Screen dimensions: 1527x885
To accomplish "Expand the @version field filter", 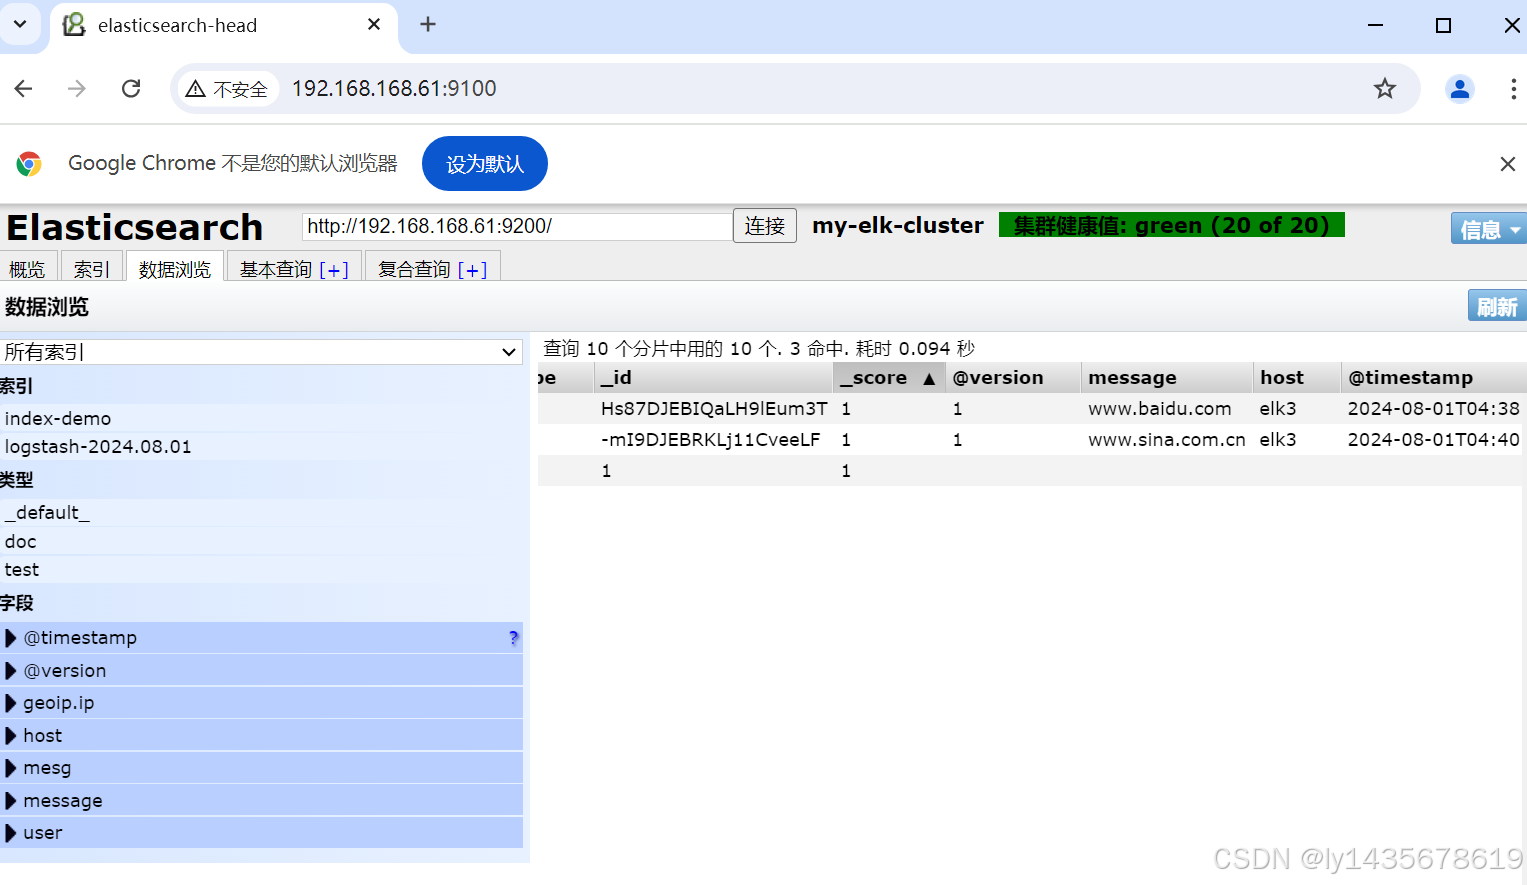I will [x=11, y=671].
